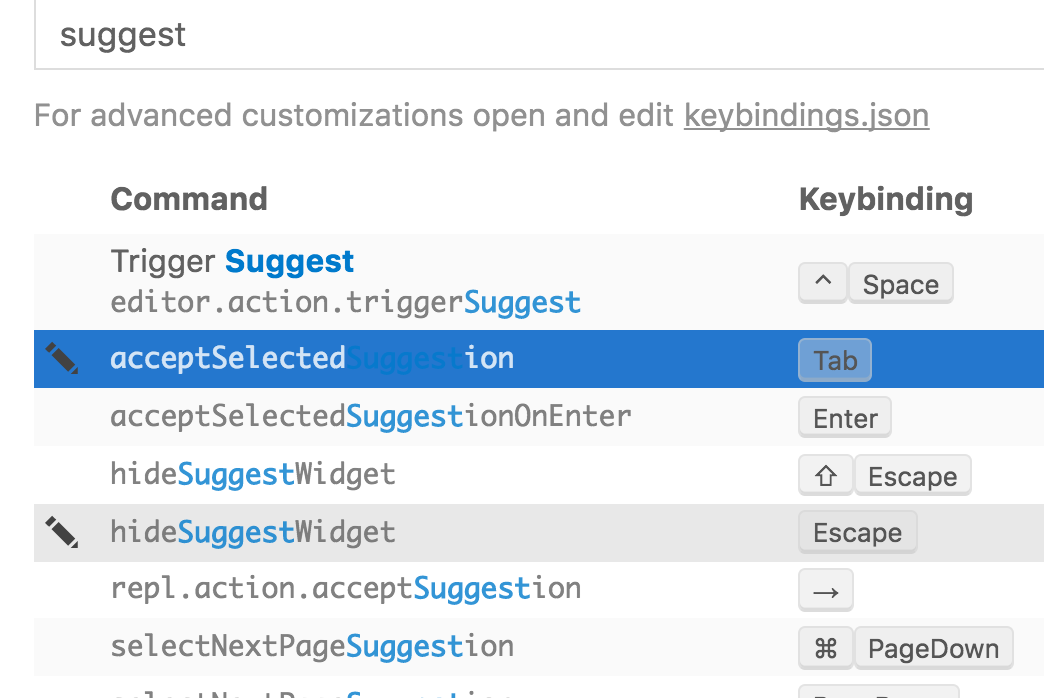This screenshot has height=698, width=1044.
Task: Click the search field containing 'suggest'
Action: pos(538,36)
